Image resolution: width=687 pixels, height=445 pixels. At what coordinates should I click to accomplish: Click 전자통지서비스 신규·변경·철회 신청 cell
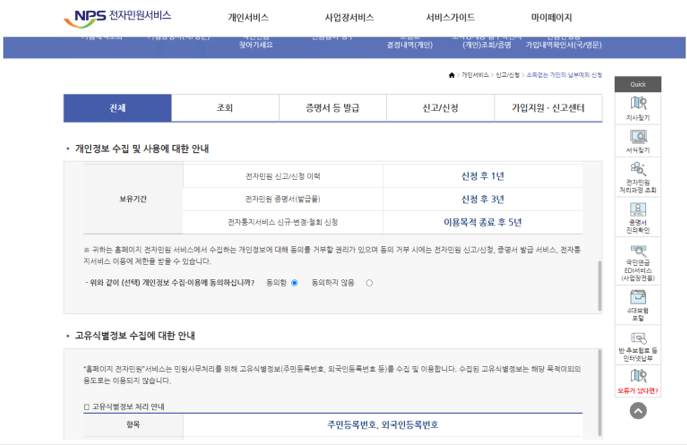[x=283, y=222]
